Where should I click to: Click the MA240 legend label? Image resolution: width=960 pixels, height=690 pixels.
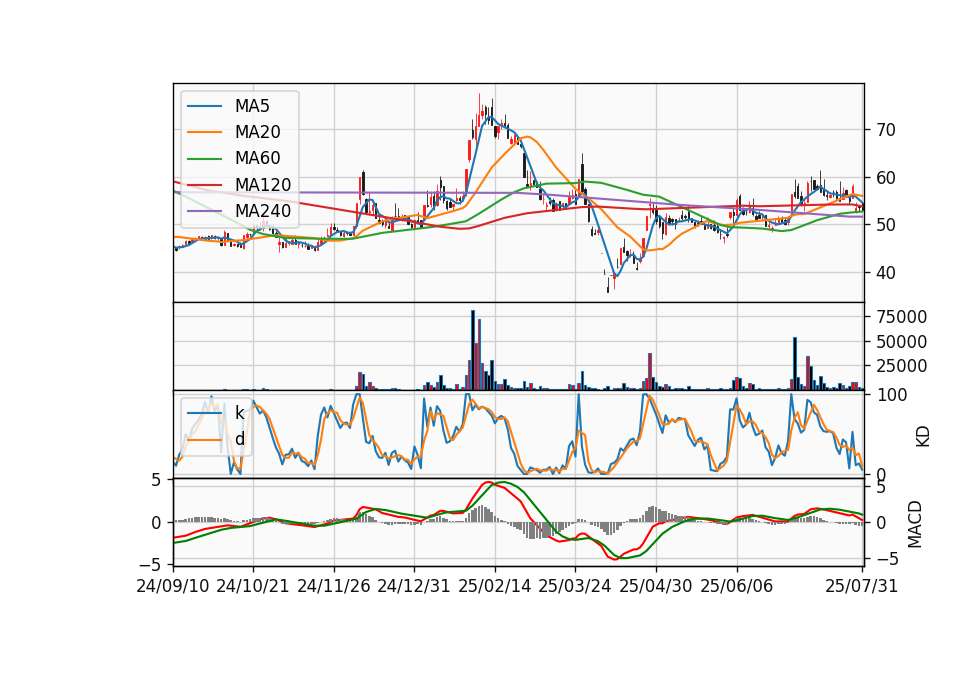(x=263, y=211)
